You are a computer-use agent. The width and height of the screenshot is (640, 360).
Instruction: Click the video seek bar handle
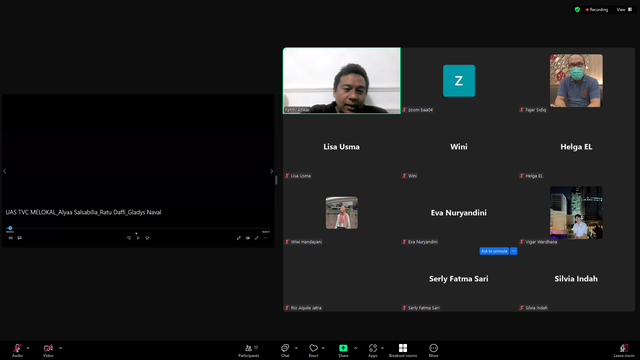10,228
